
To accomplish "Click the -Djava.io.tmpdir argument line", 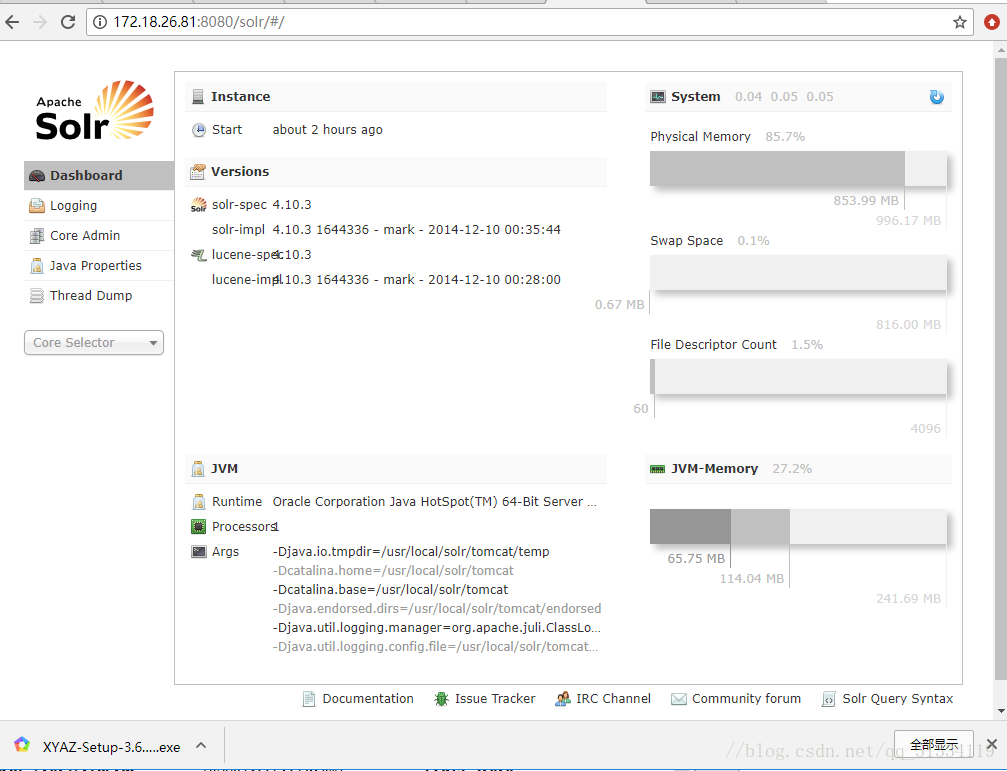I will click(x=411, y=552).
